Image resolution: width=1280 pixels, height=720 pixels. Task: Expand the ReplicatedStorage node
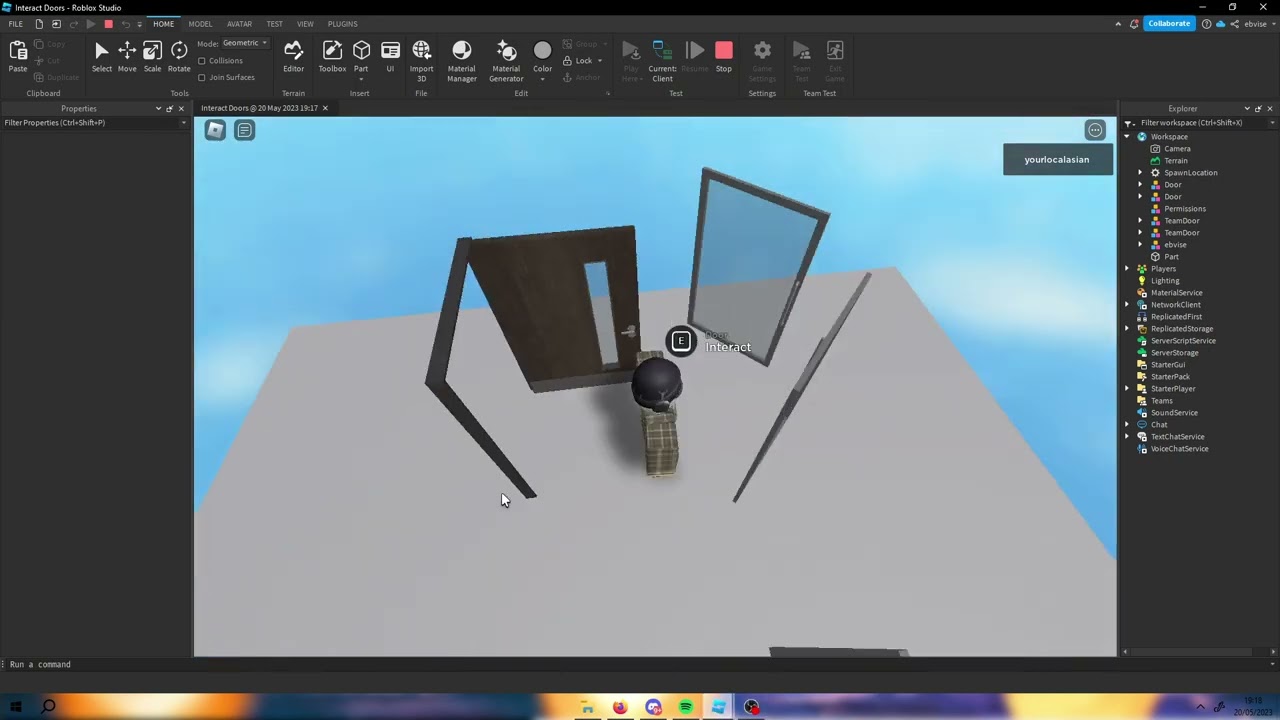(1128, 329)
